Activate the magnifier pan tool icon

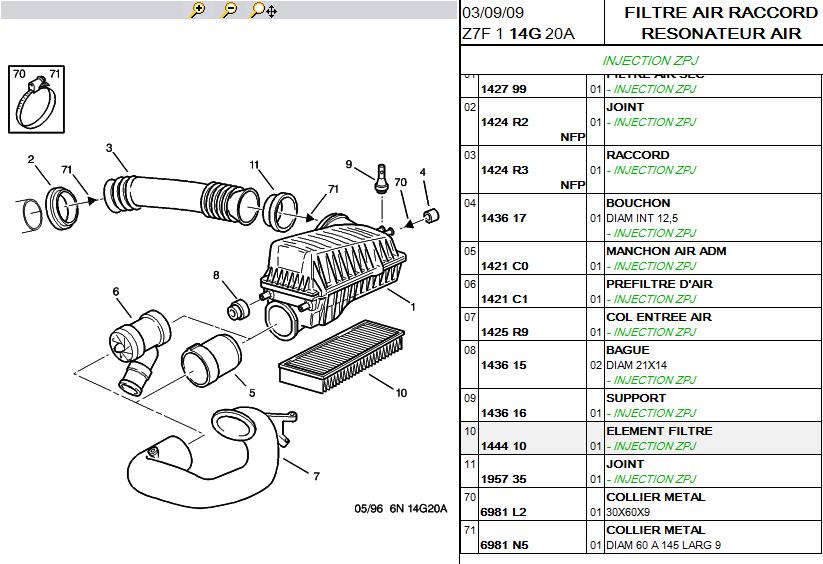(263, 11)
